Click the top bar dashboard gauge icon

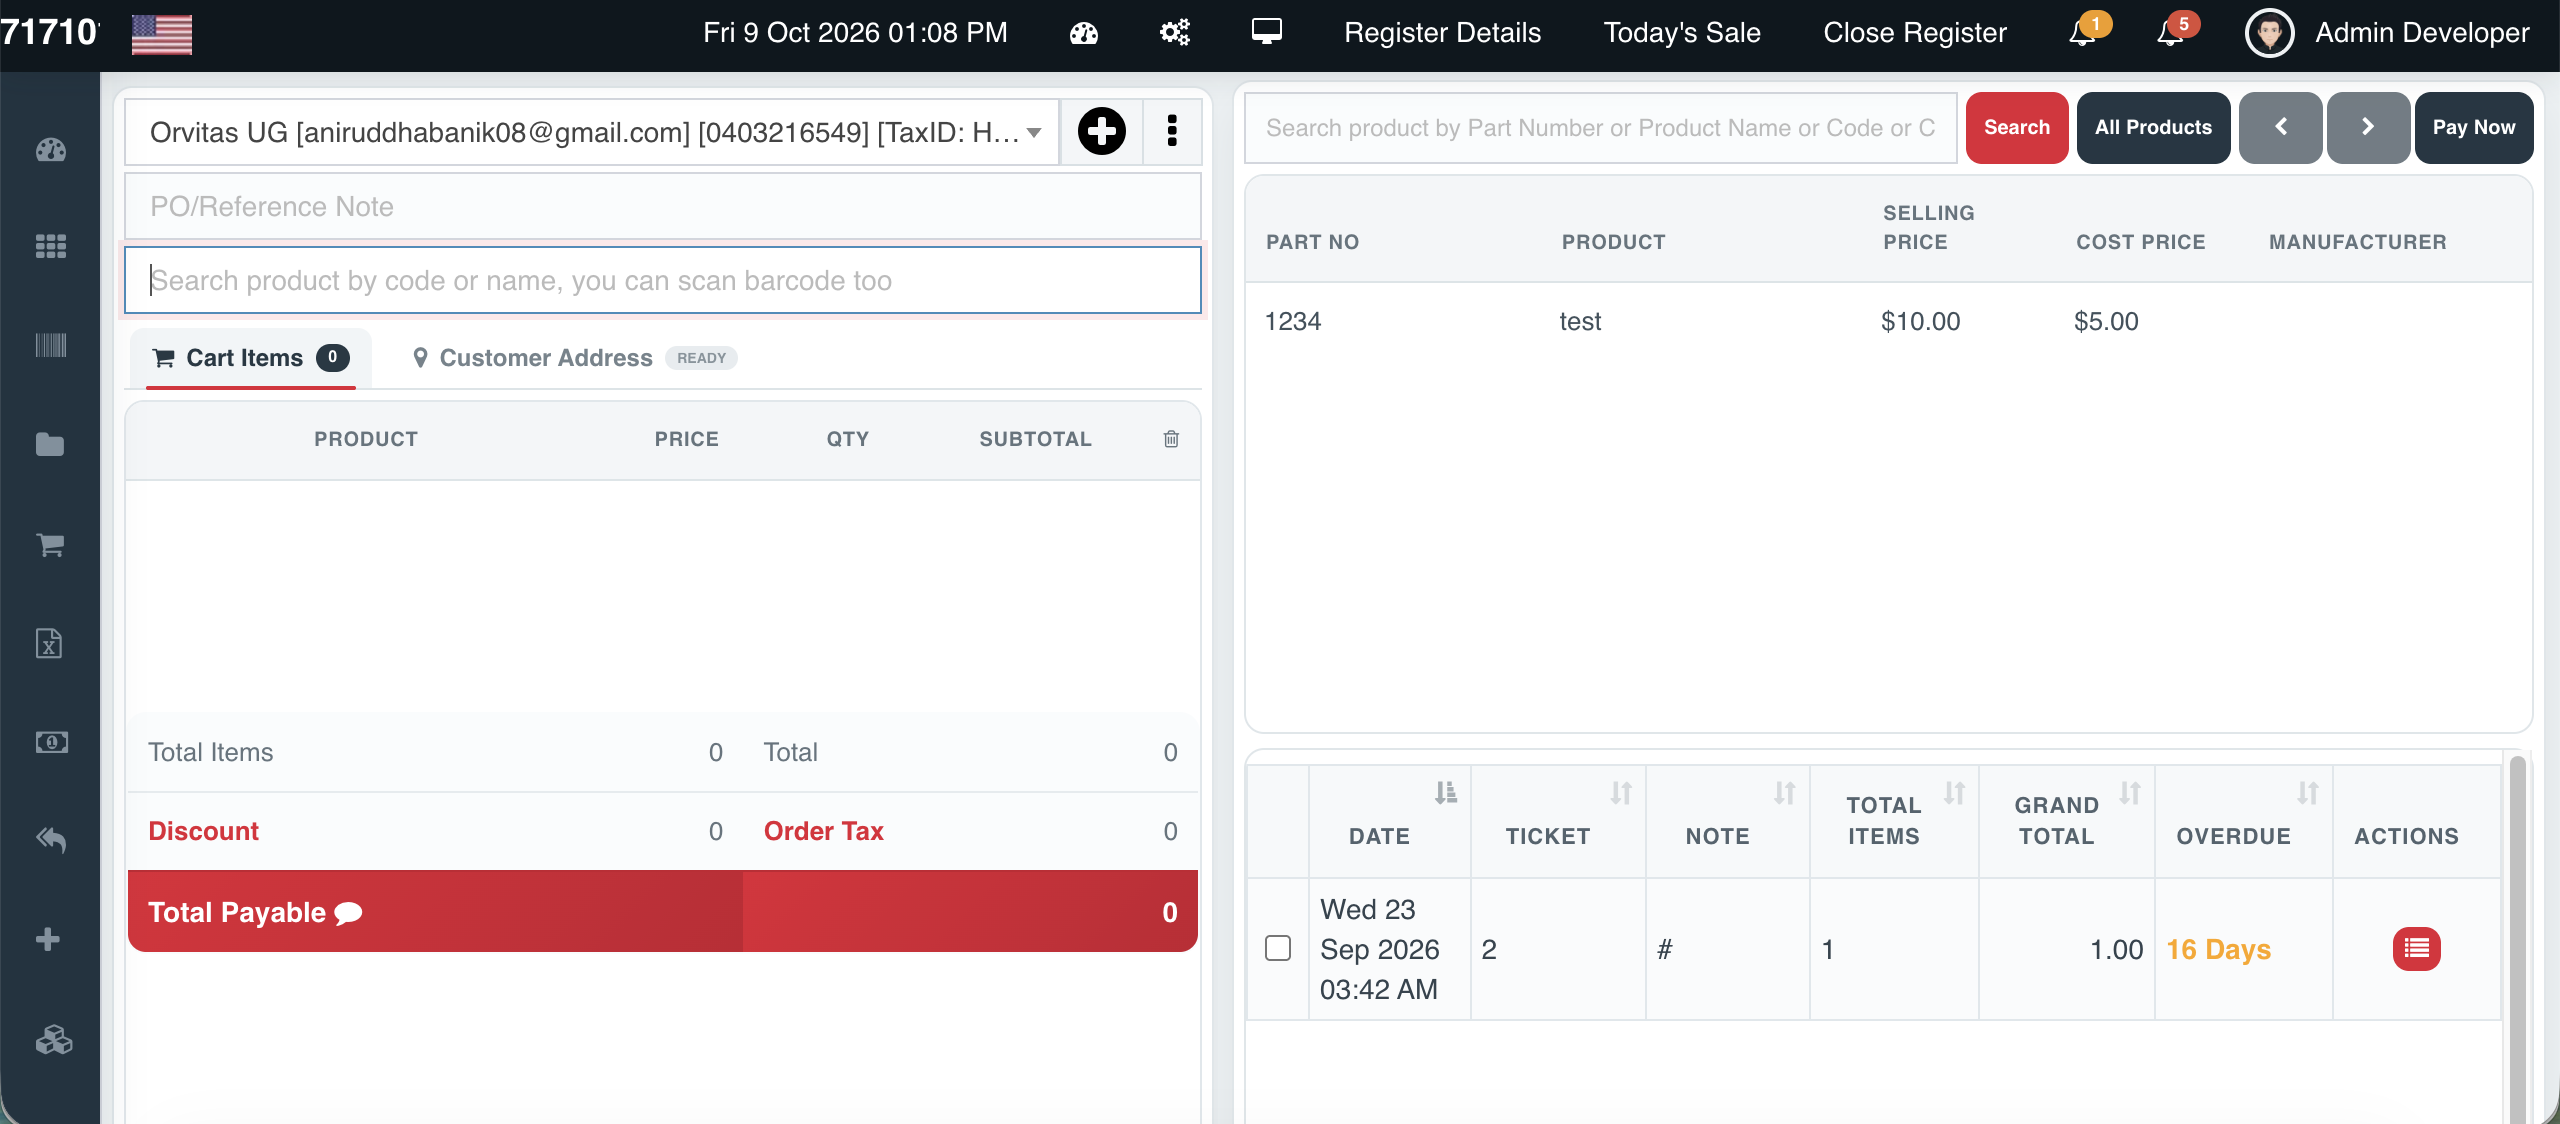(x=1084, y=33)
